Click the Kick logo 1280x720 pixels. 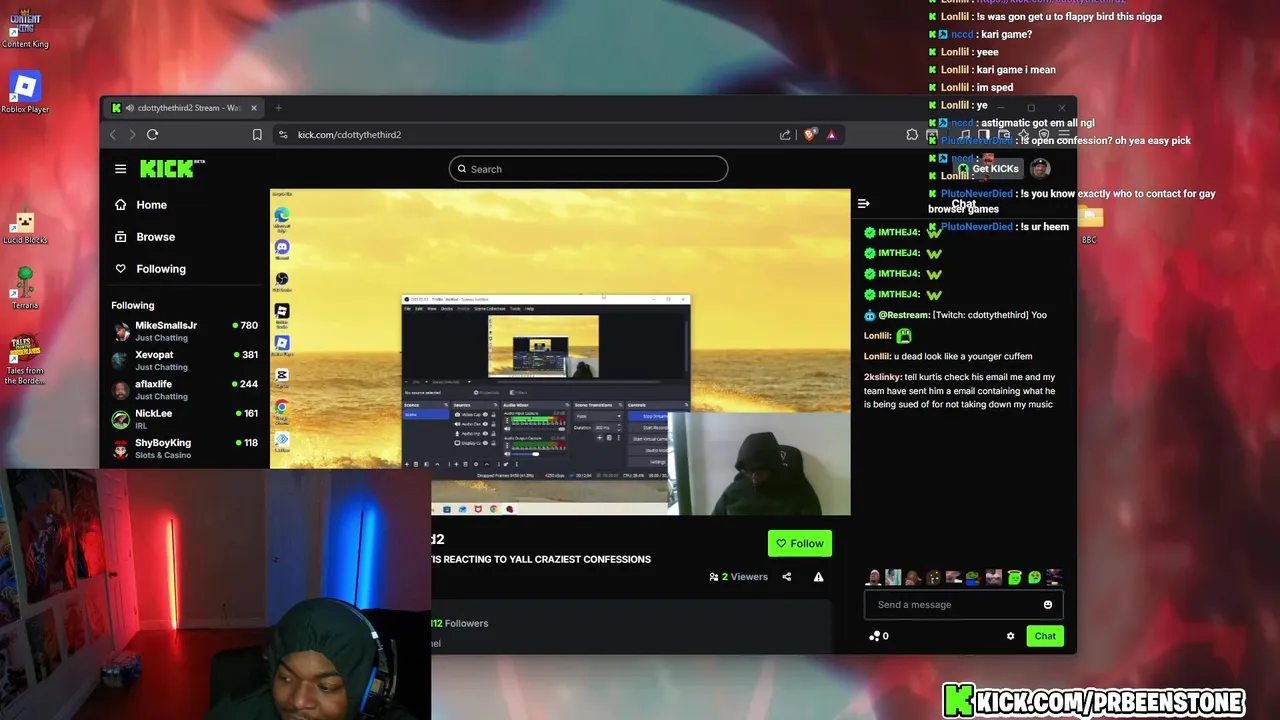click(x=172, y=169)
